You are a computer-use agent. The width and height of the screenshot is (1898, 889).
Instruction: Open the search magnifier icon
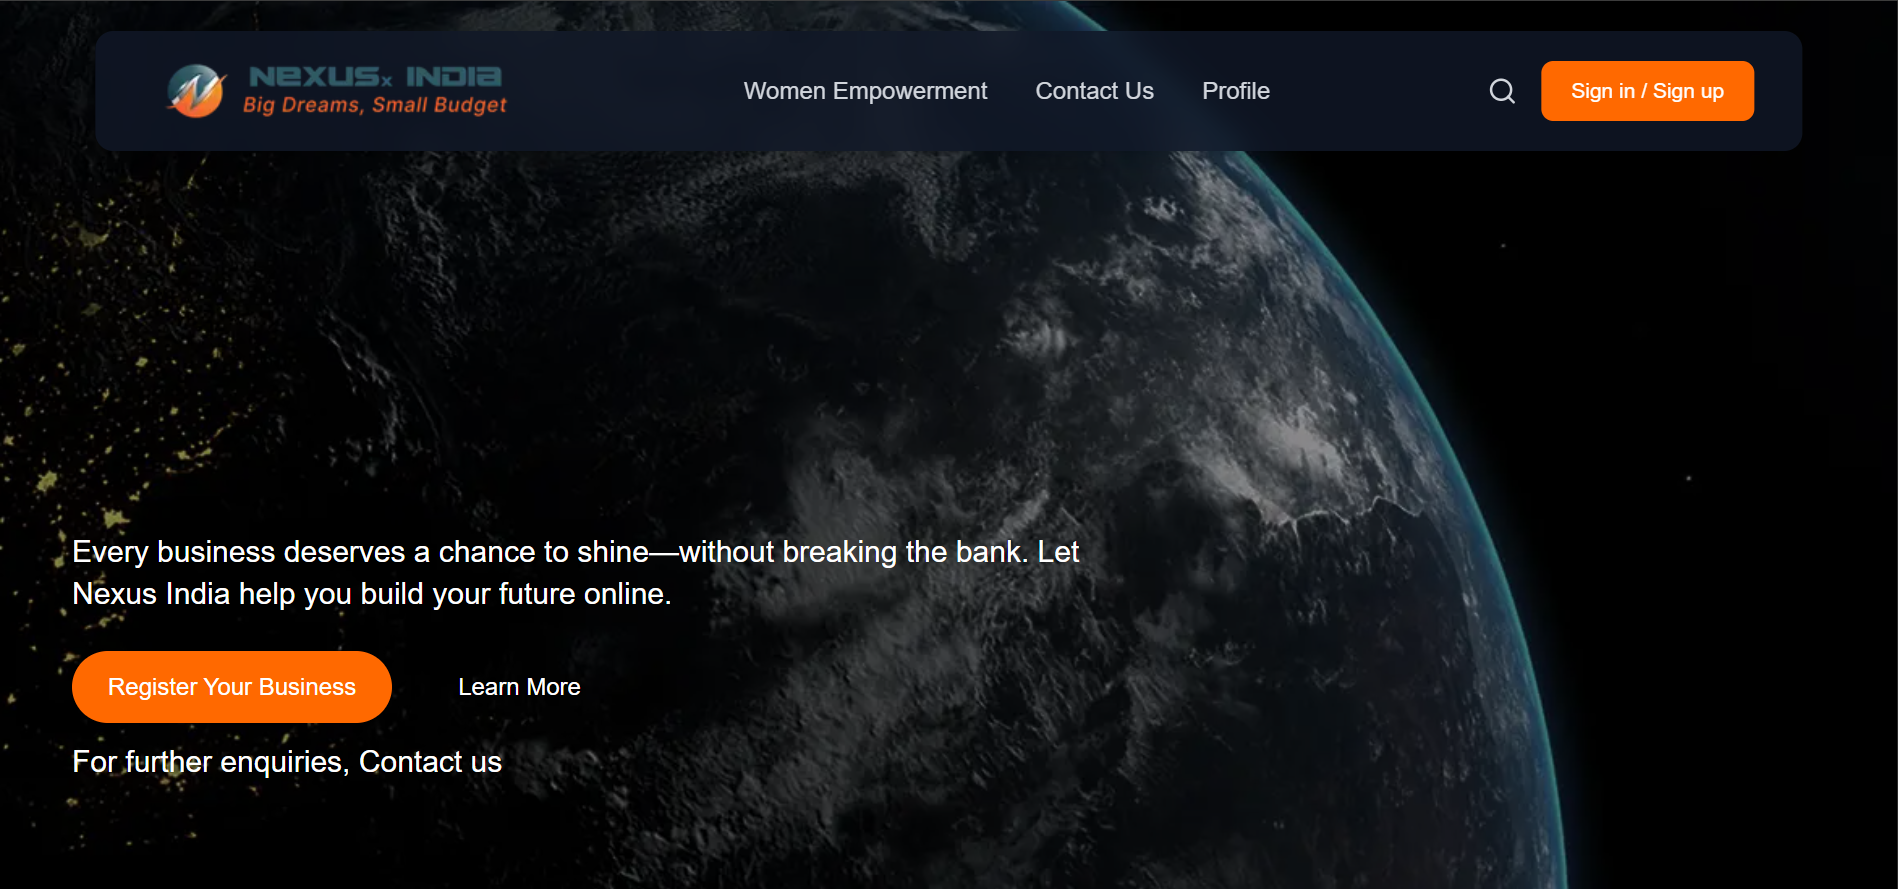(1501, 91)
